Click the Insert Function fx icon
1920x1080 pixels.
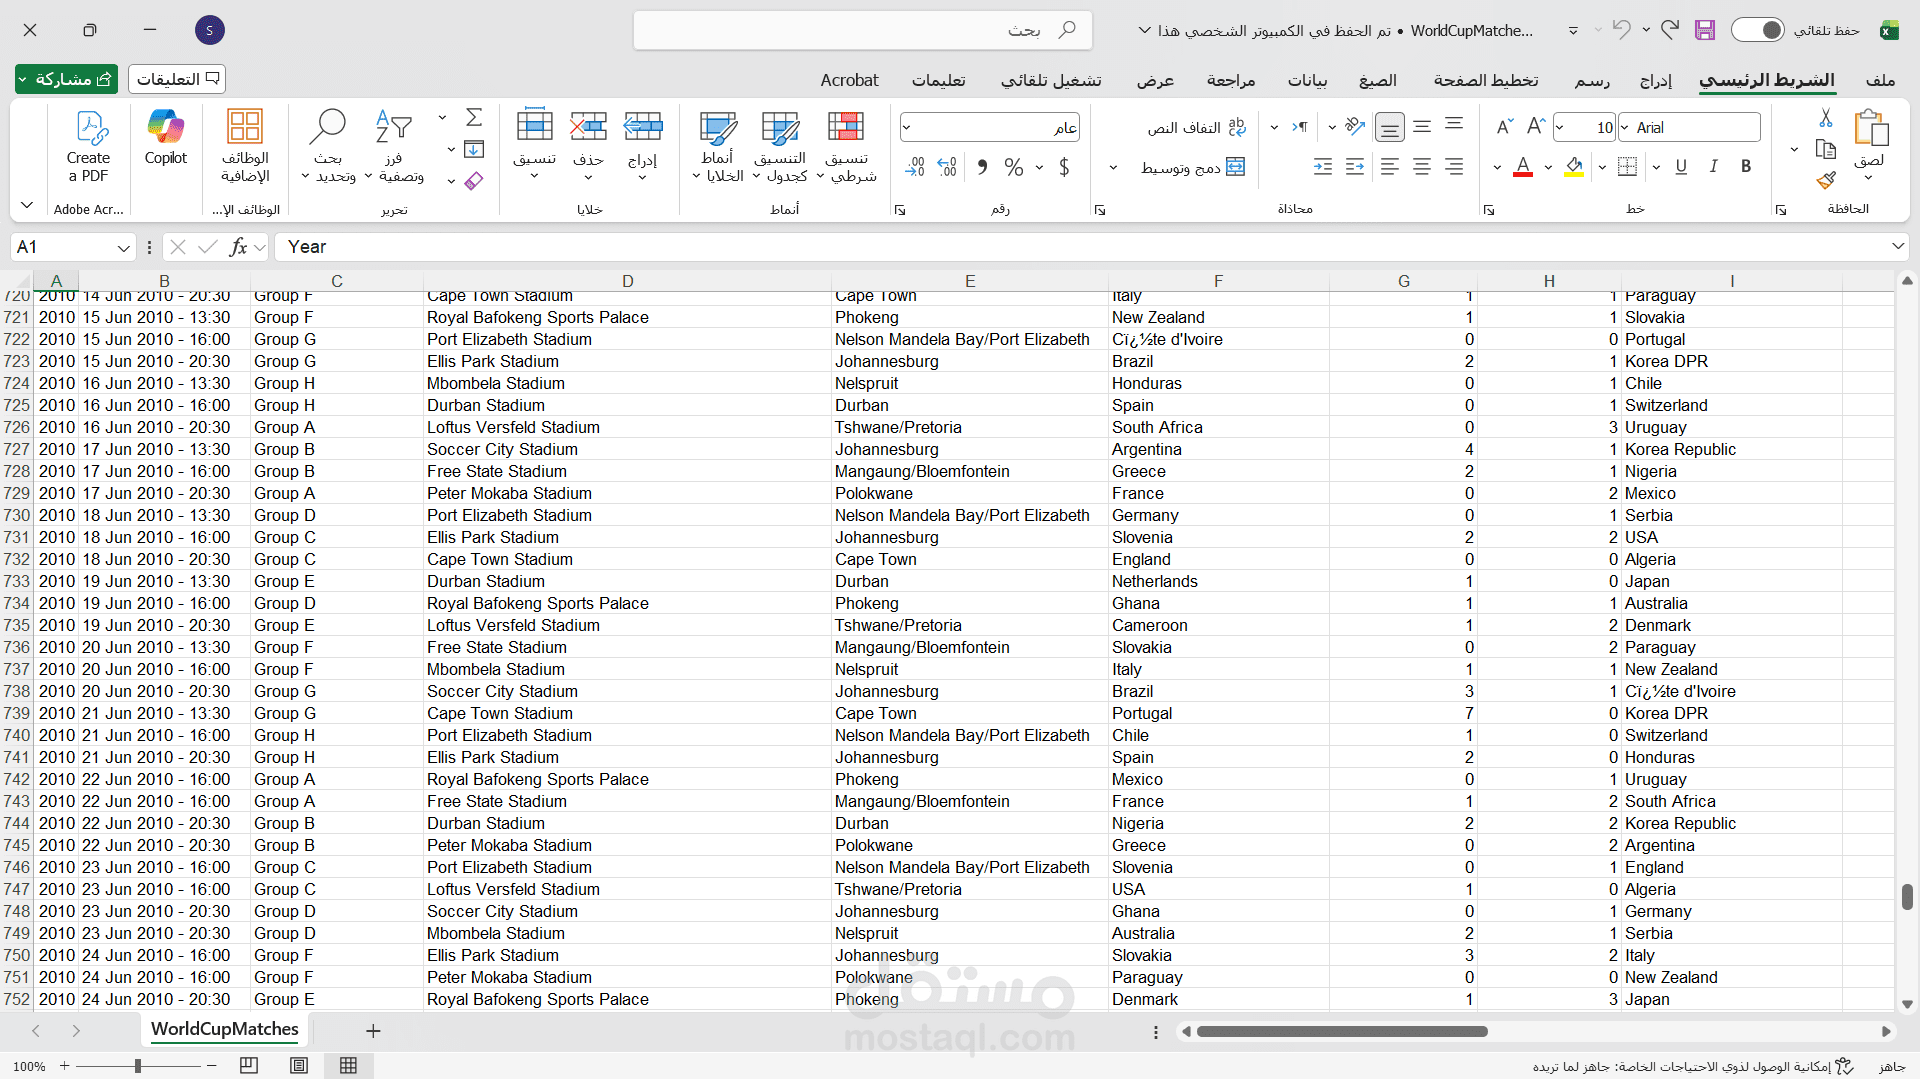[x=238, y=247]
